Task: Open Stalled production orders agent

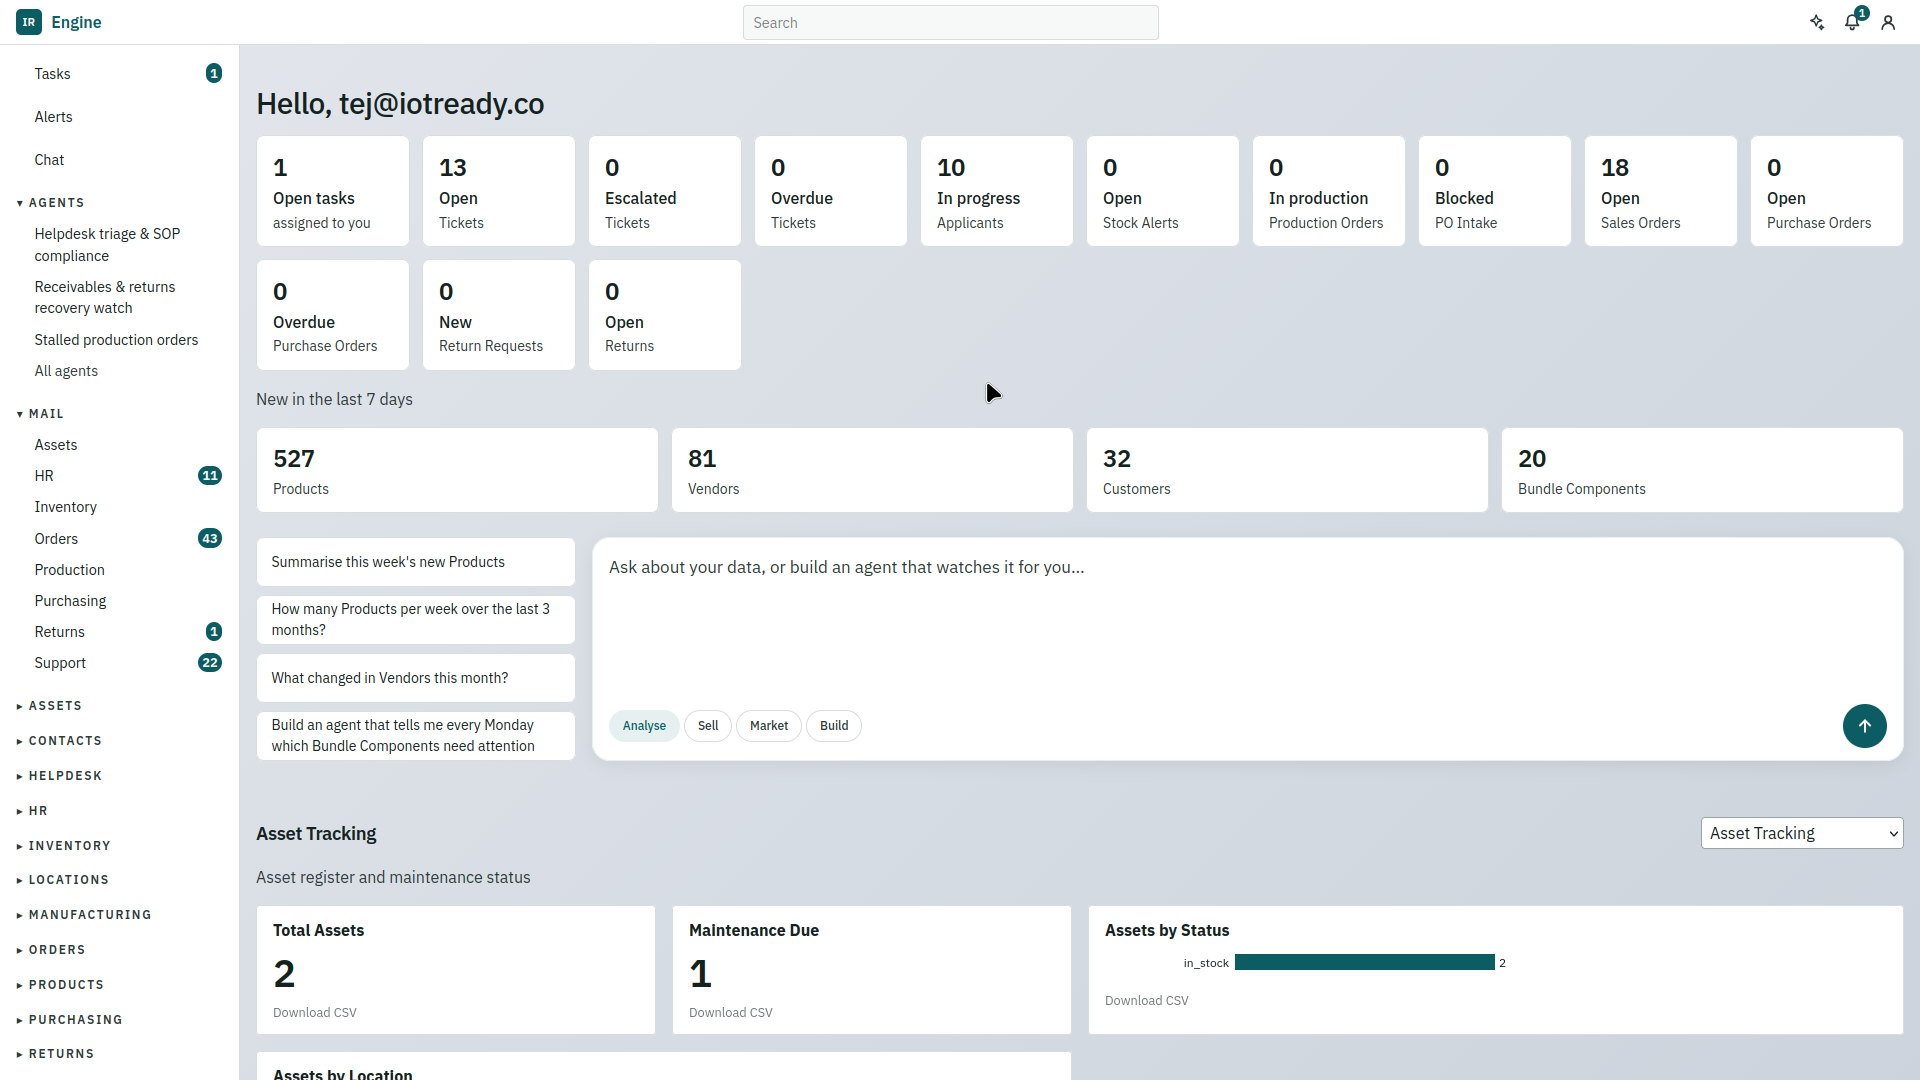Action: (116, 340)
